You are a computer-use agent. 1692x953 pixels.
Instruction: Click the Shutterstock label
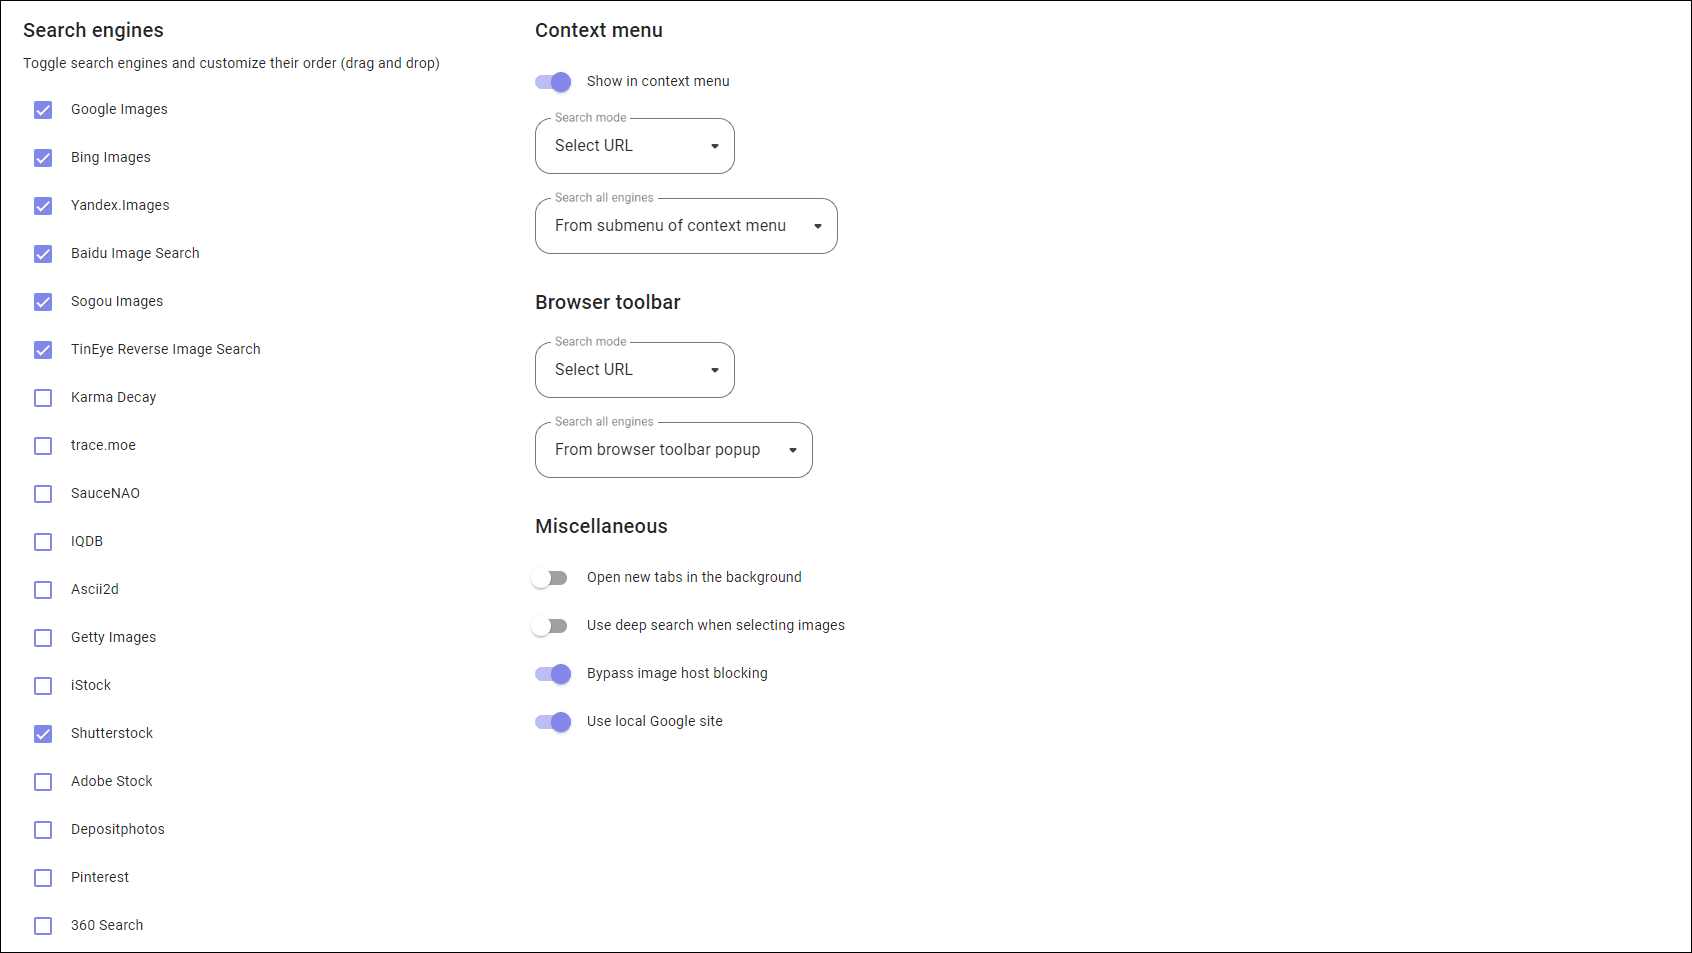point(112,733)
